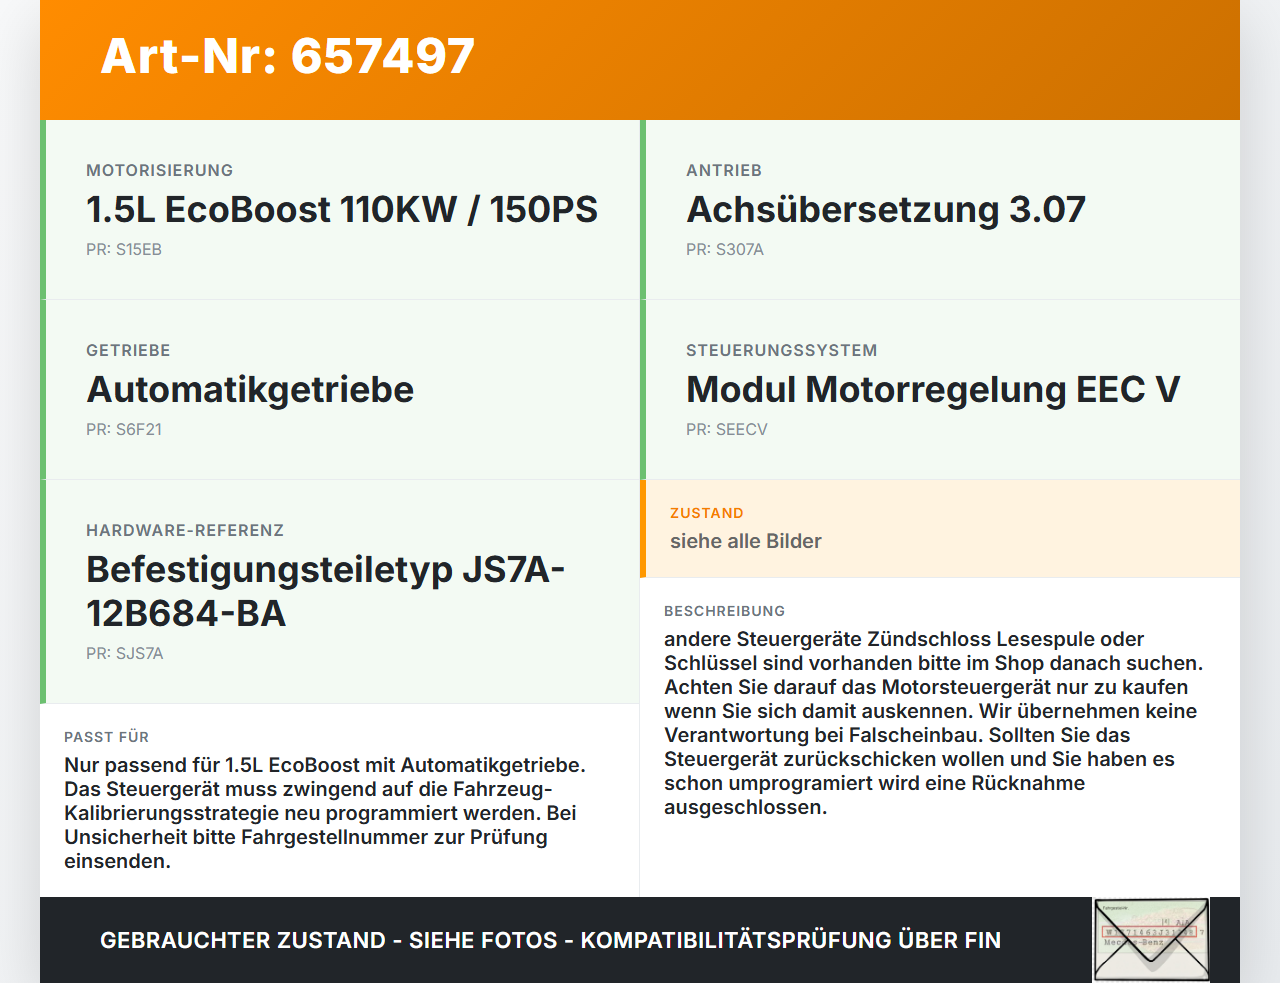Click the Modul Motorregelung EEC V value
This screenshot has height=983, width=1280.
(933, 389)
